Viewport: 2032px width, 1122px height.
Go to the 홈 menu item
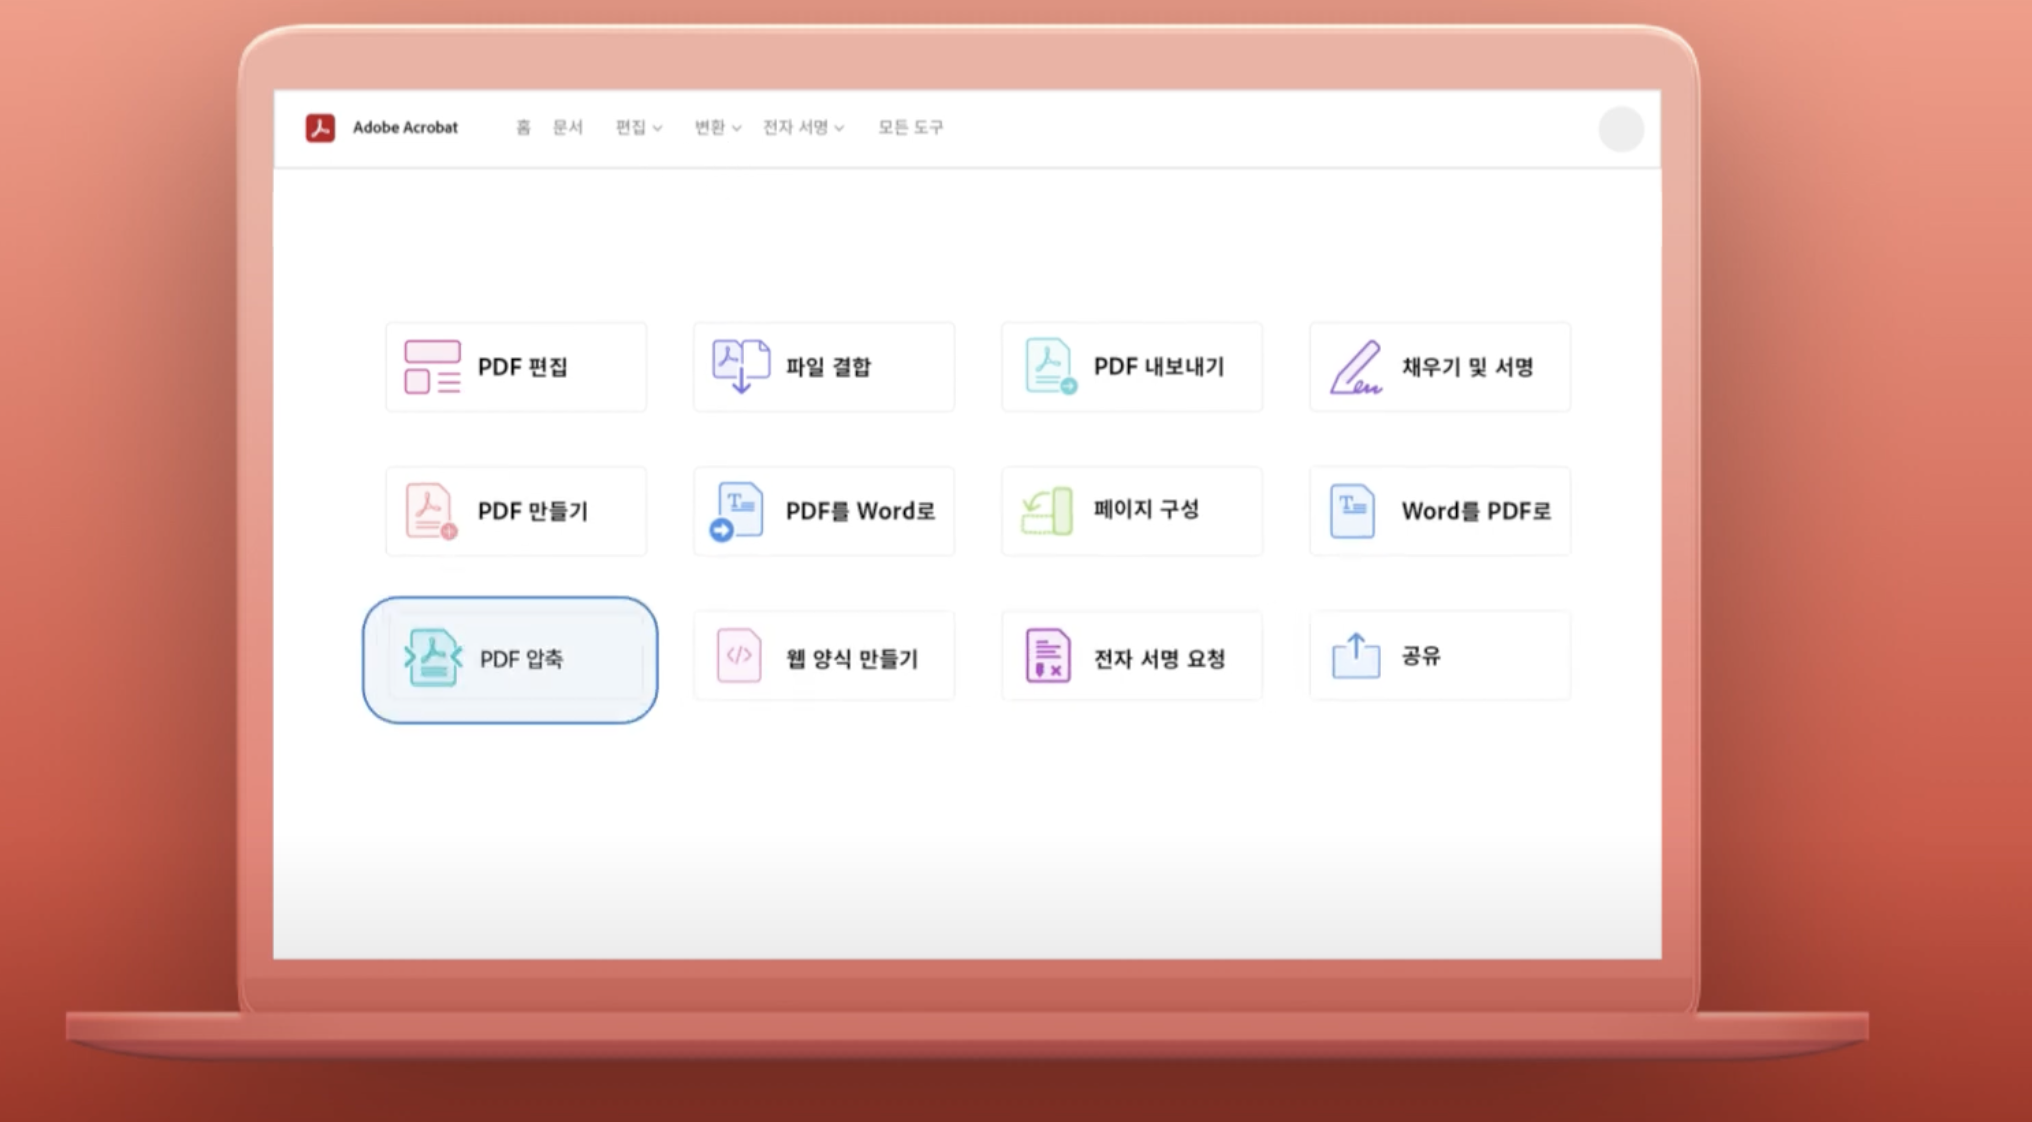pos(523,127)
